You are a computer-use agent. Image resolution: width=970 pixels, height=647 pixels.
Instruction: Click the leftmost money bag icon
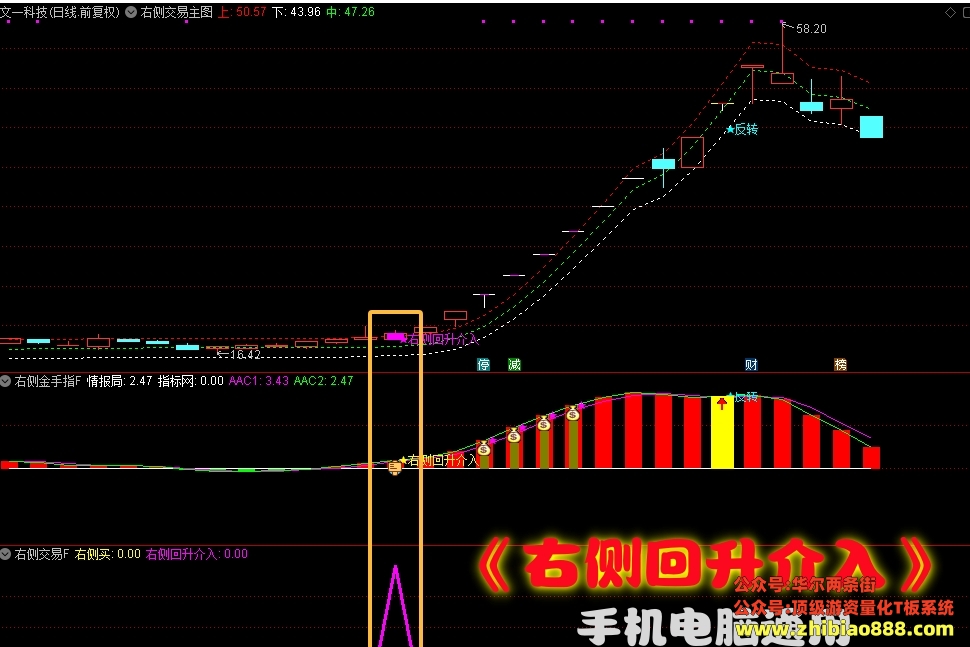click(x=484, y=448)
